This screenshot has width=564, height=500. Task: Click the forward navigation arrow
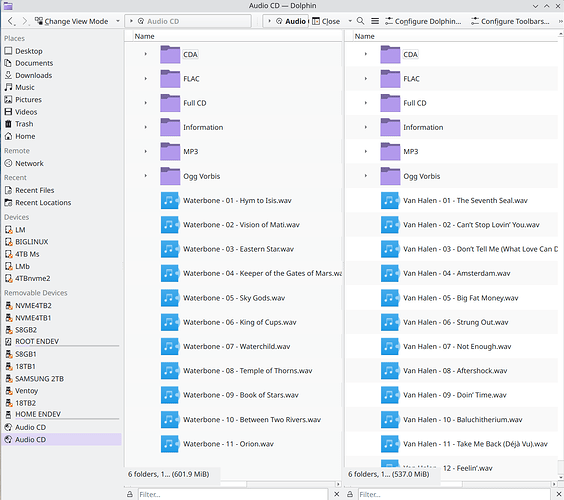click(x=24, y=21)
